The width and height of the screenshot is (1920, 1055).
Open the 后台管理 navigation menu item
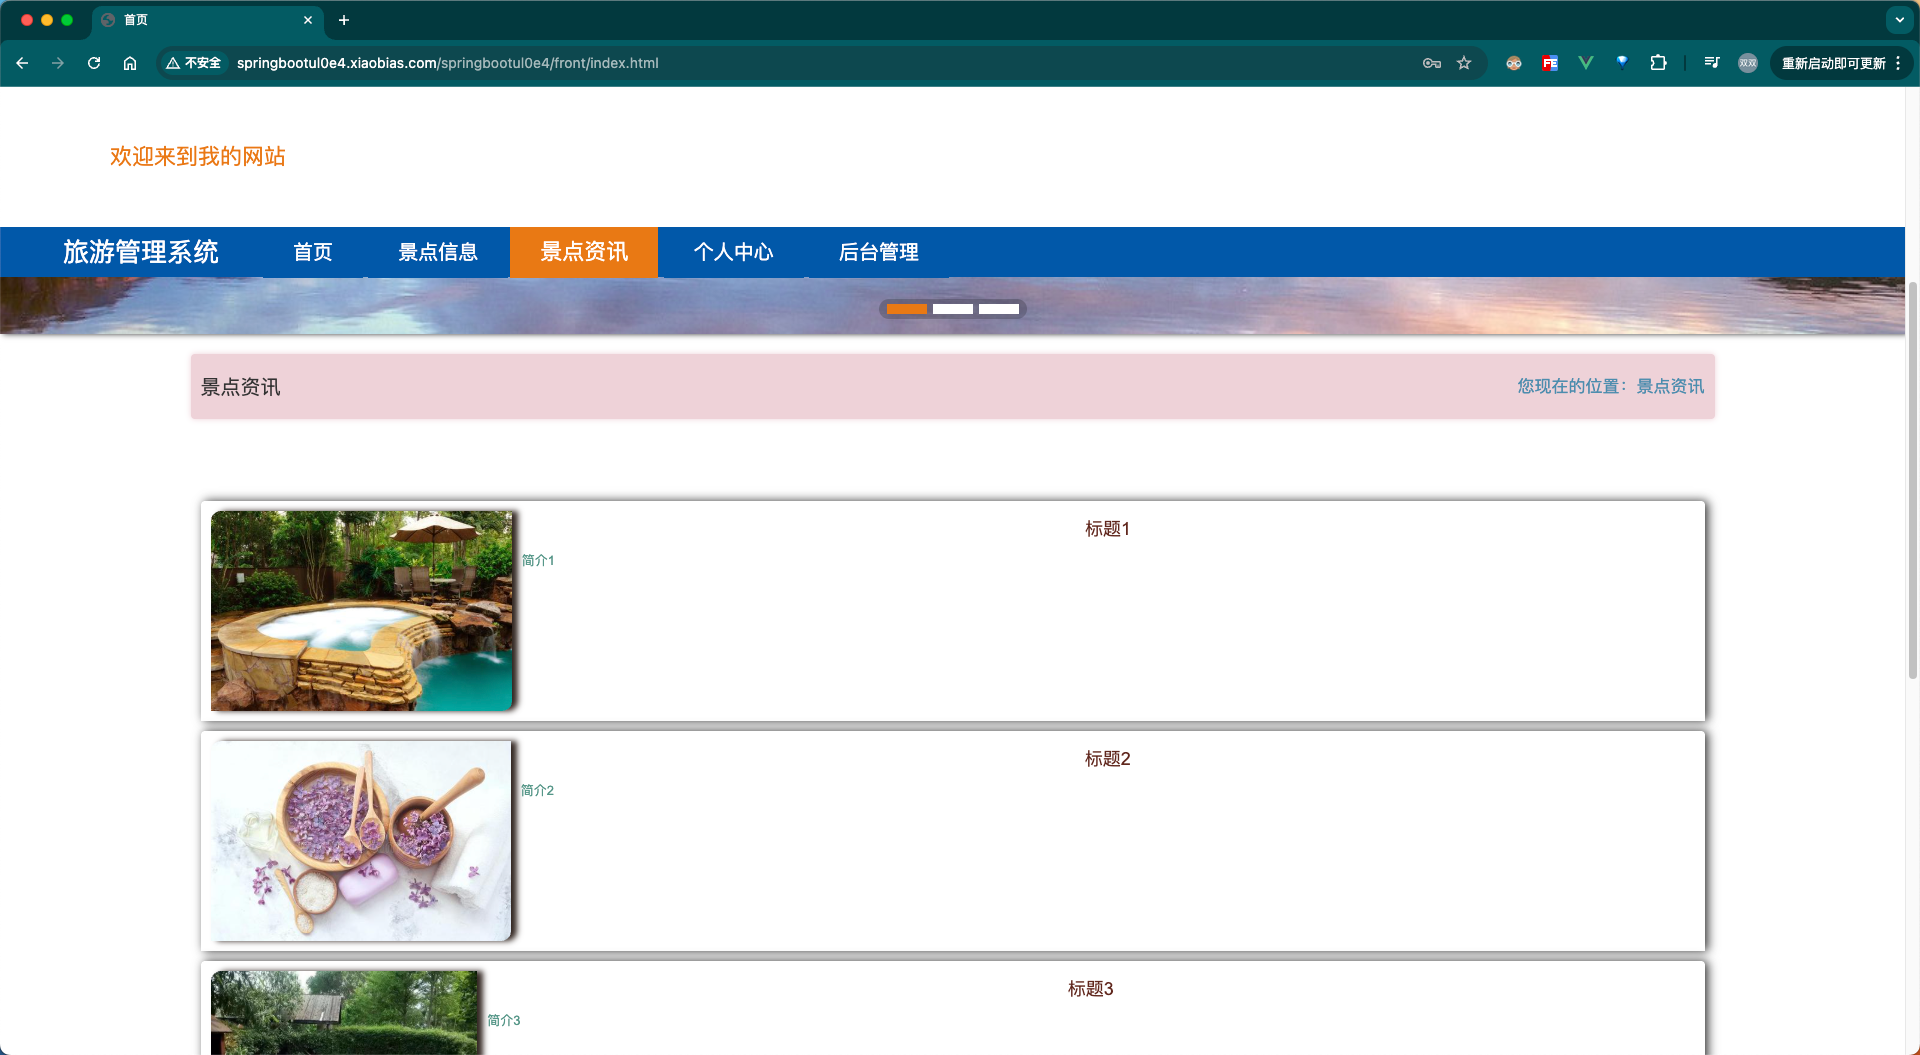(x=879, y=252)
